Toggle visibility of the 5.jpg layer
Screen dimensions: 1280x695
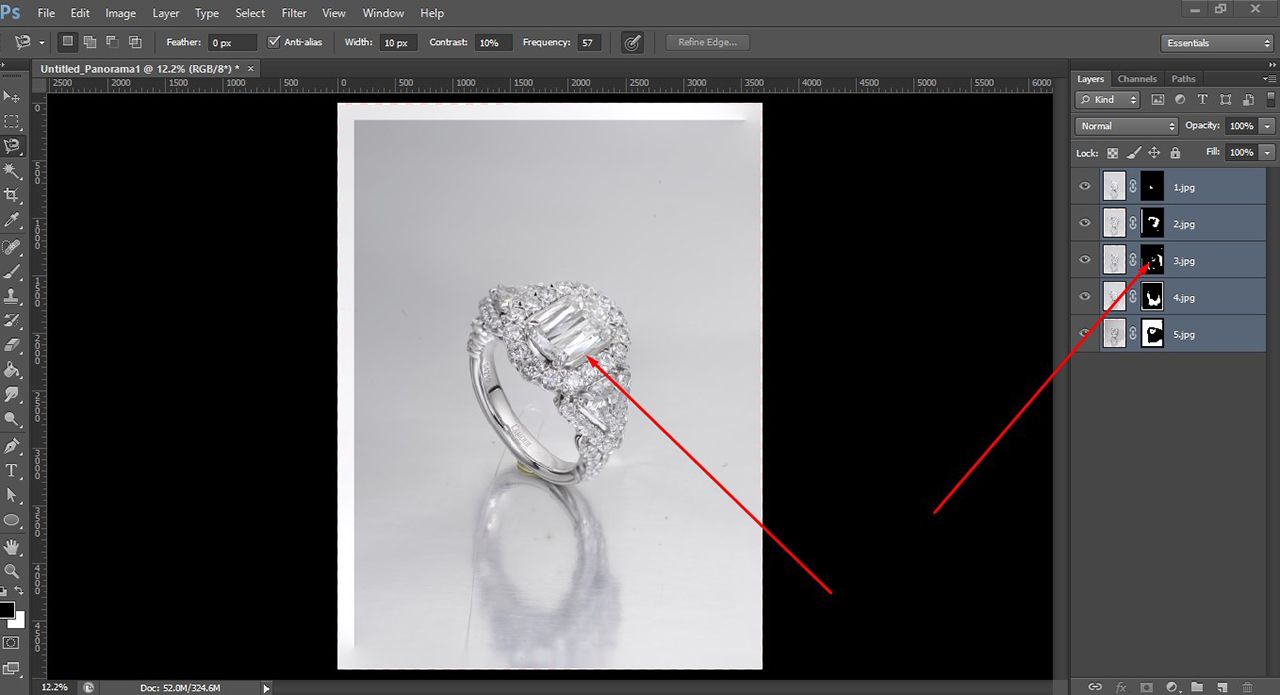tap(1084, 333)
